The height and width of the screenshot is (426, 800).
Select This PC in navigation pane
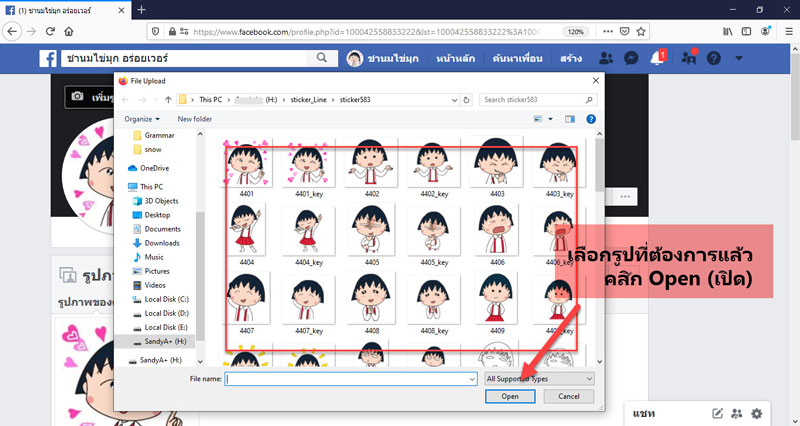coord(145,187)
